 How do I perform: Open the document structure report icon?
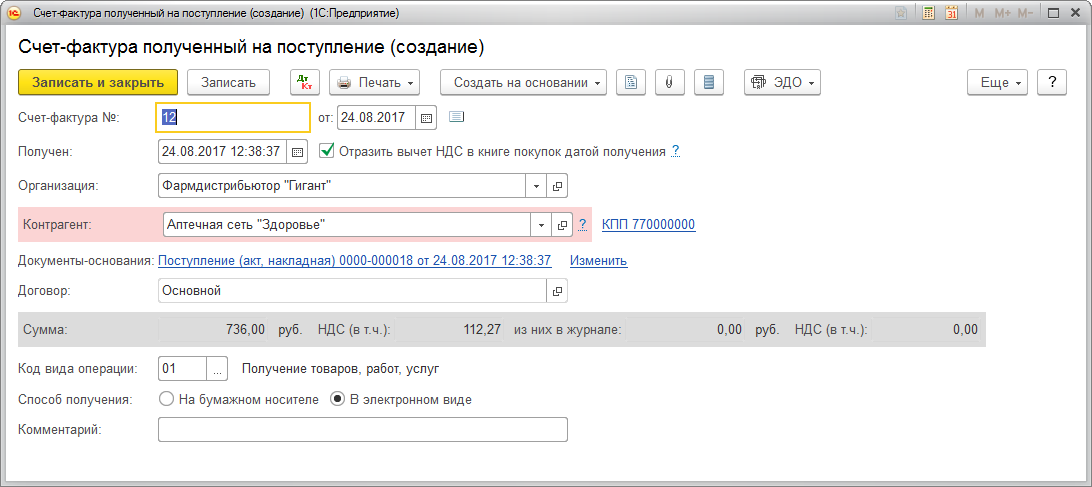[631, 82]
